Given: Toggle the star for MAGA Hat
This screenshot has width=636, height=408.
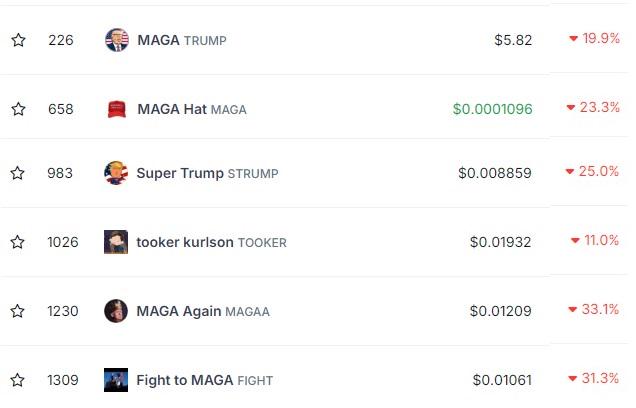Looking at the screenshot, I should (18, 109).
